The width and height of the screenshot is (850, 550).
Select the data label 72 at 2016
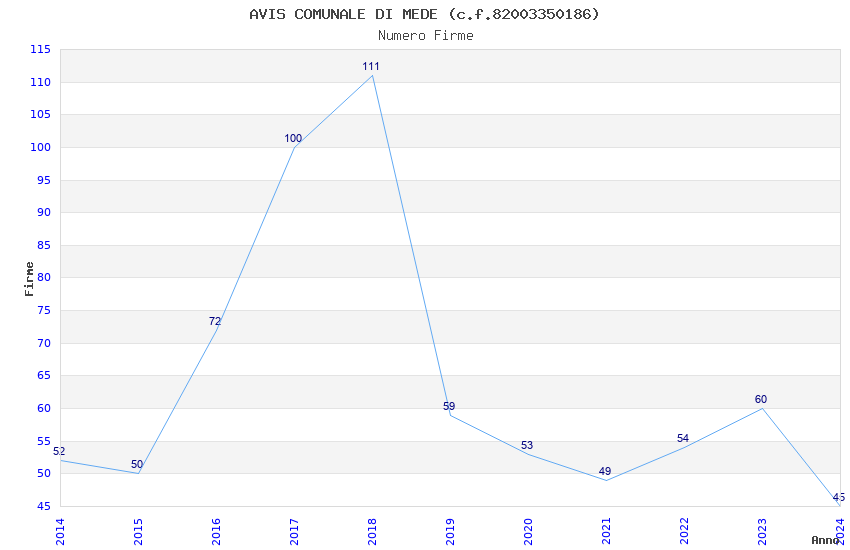pyautogui.click(x=215, y=321)
